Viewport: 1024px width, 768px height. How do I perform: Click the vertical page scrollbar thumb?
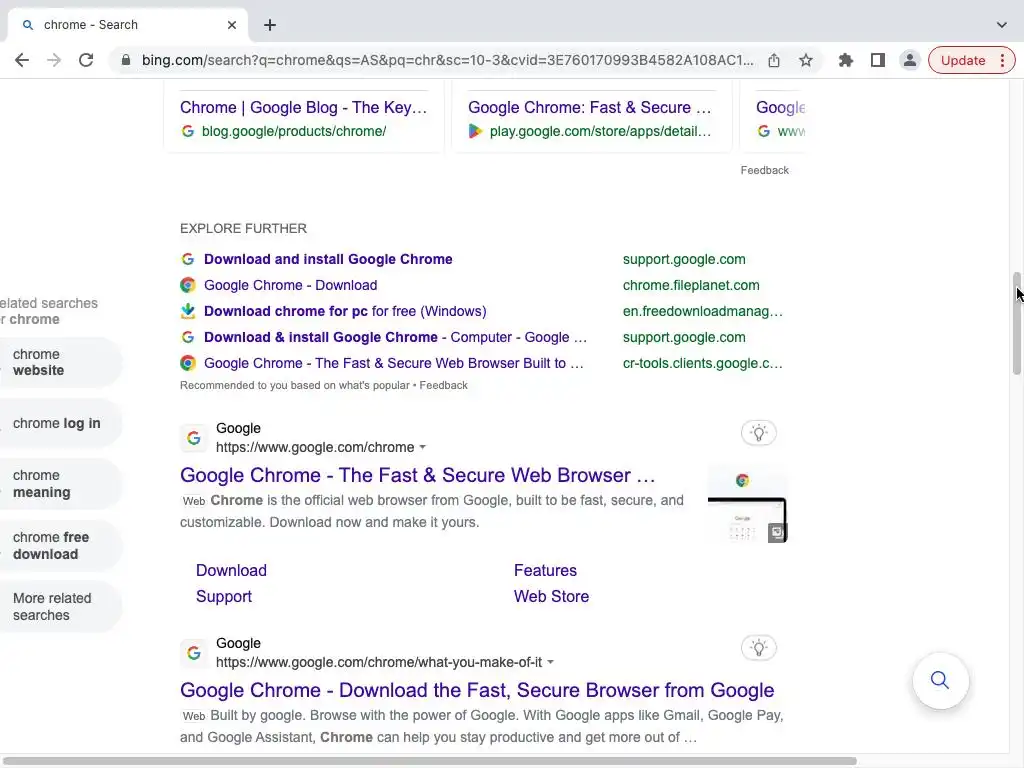(1017, 322)
